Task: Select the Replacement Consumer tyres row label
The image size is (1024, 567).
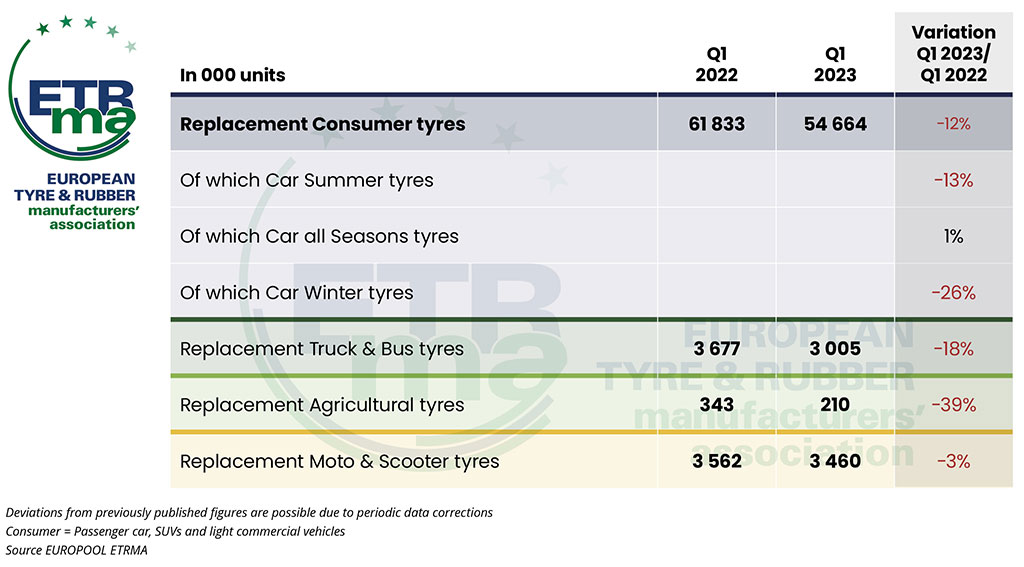Action: pyautogui.click(x=323, y=124)
